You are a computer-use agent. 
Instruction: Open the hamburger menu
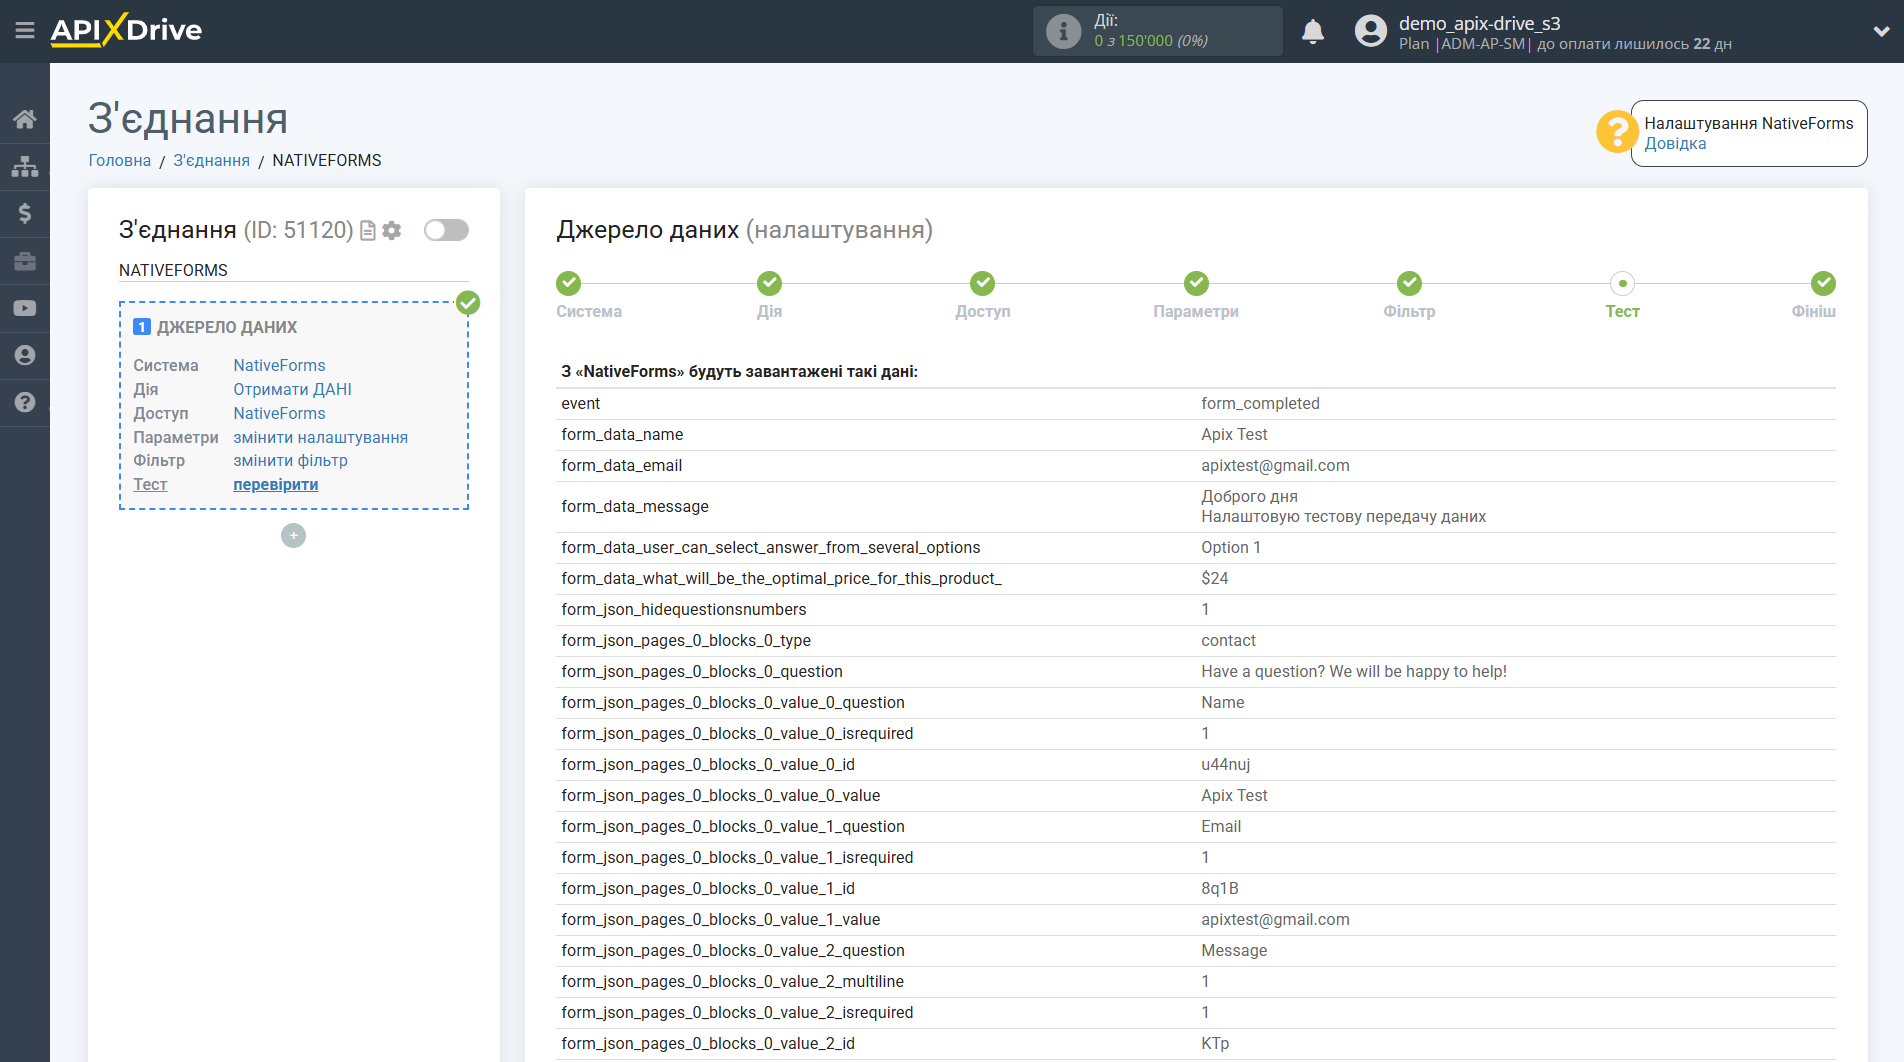point(25,31)
